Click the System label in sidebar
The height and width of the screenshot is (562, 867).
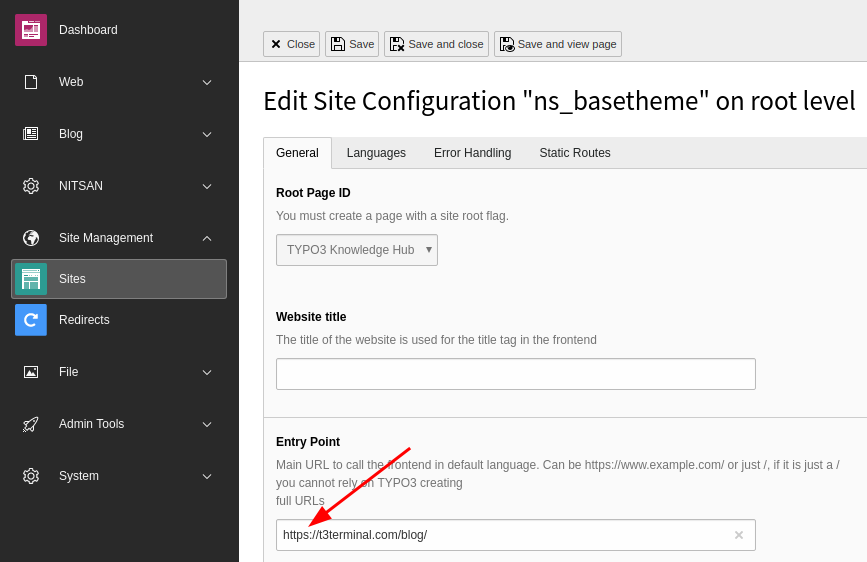click(79, 476)
